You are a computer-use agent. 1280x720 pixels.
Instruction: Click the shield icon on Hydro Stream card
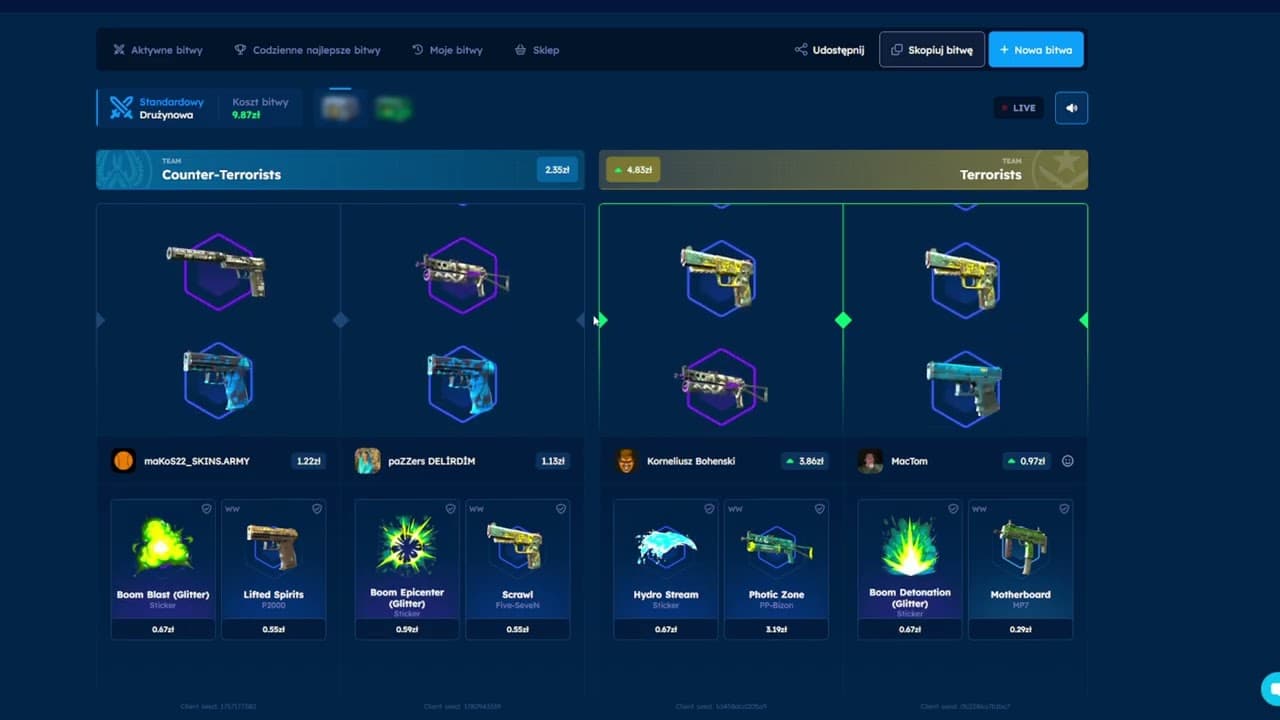(x=709, y=509)
